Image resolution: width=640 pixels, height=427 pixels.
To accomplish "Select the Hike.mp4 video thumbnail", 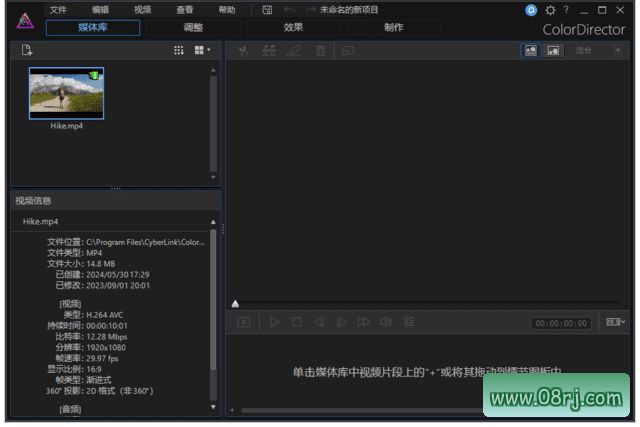I will pyautogui.click(x=67, y=93).
